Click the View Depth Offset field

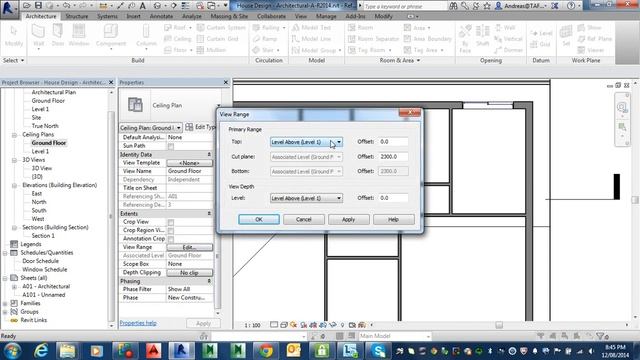(x=393, y=198)
